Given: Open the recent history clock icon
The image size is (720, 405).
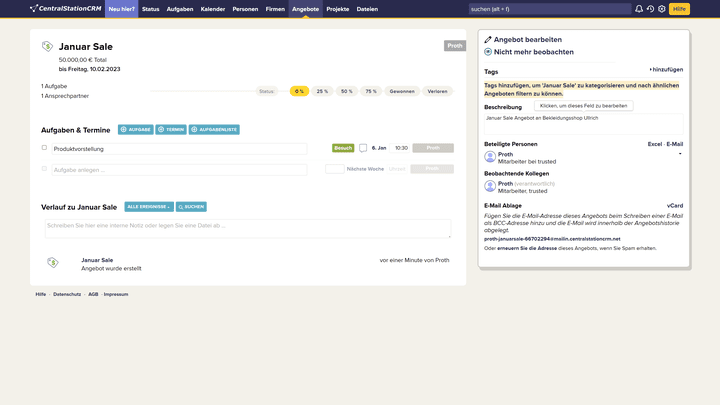Looking at the screenshot, I should tap(650, 9).
